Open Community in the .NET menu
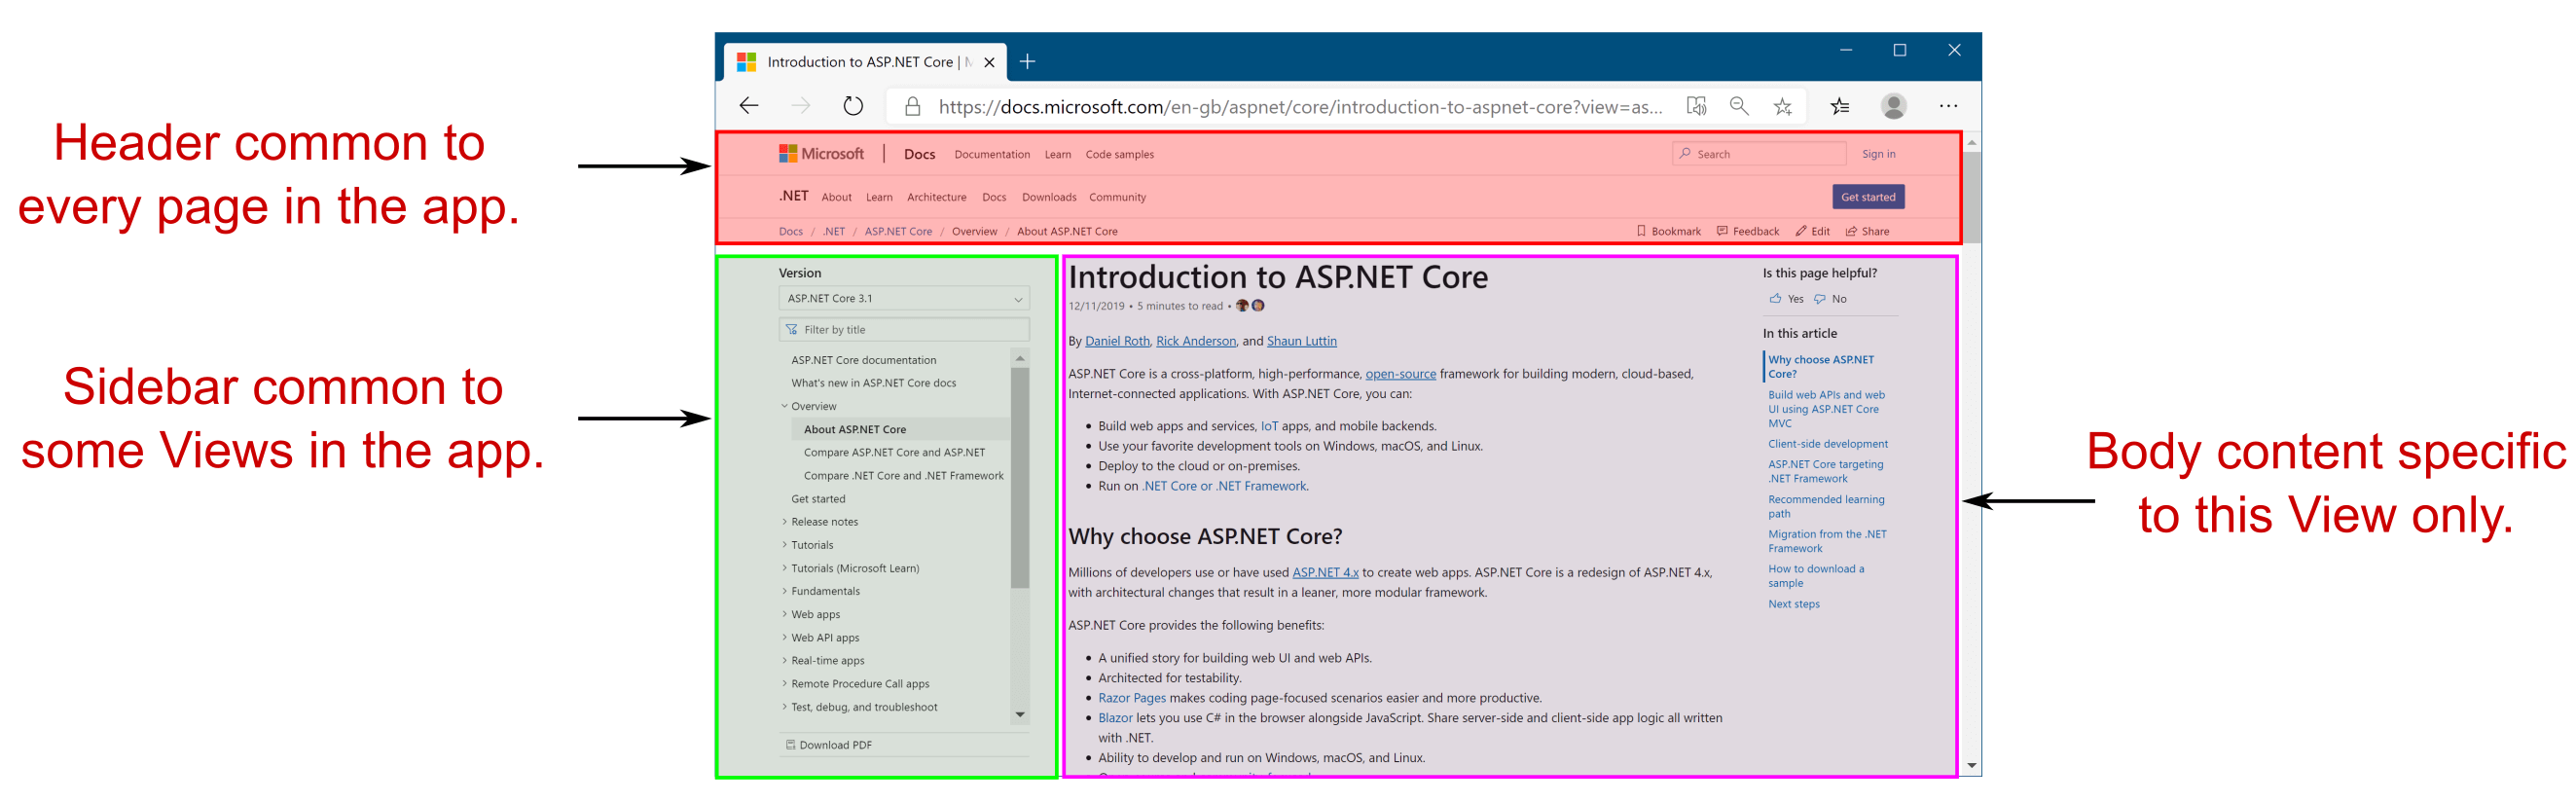This screenshot has height=803, width=2576. point(1117,197)
